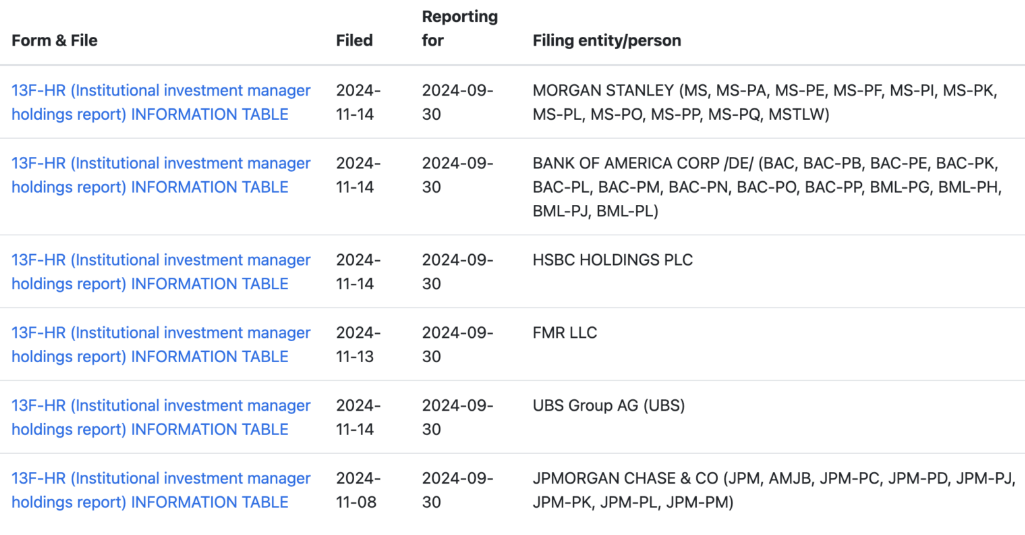Image resolution: width=1025 pixels, height=535 pixels.
Task: Click the Reporting for column header
Action: [x=460, y=28]
